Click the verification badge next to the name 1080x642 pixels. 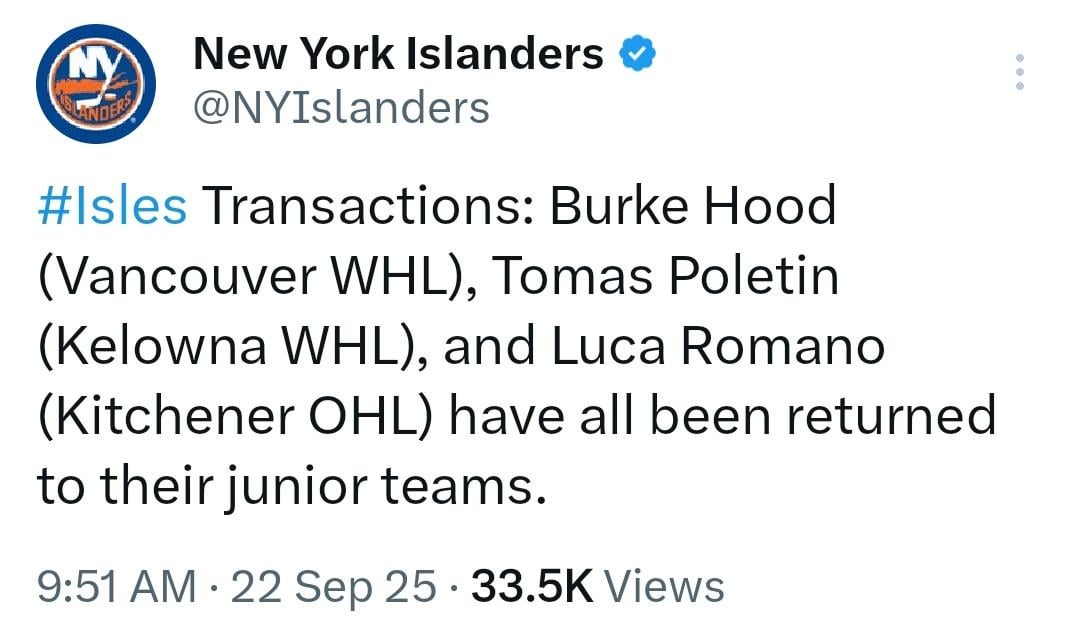pos(639,53)
